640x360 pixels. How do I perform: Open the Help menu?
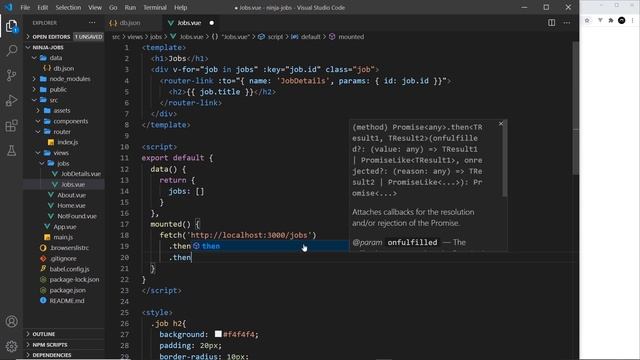pos(180,7)
